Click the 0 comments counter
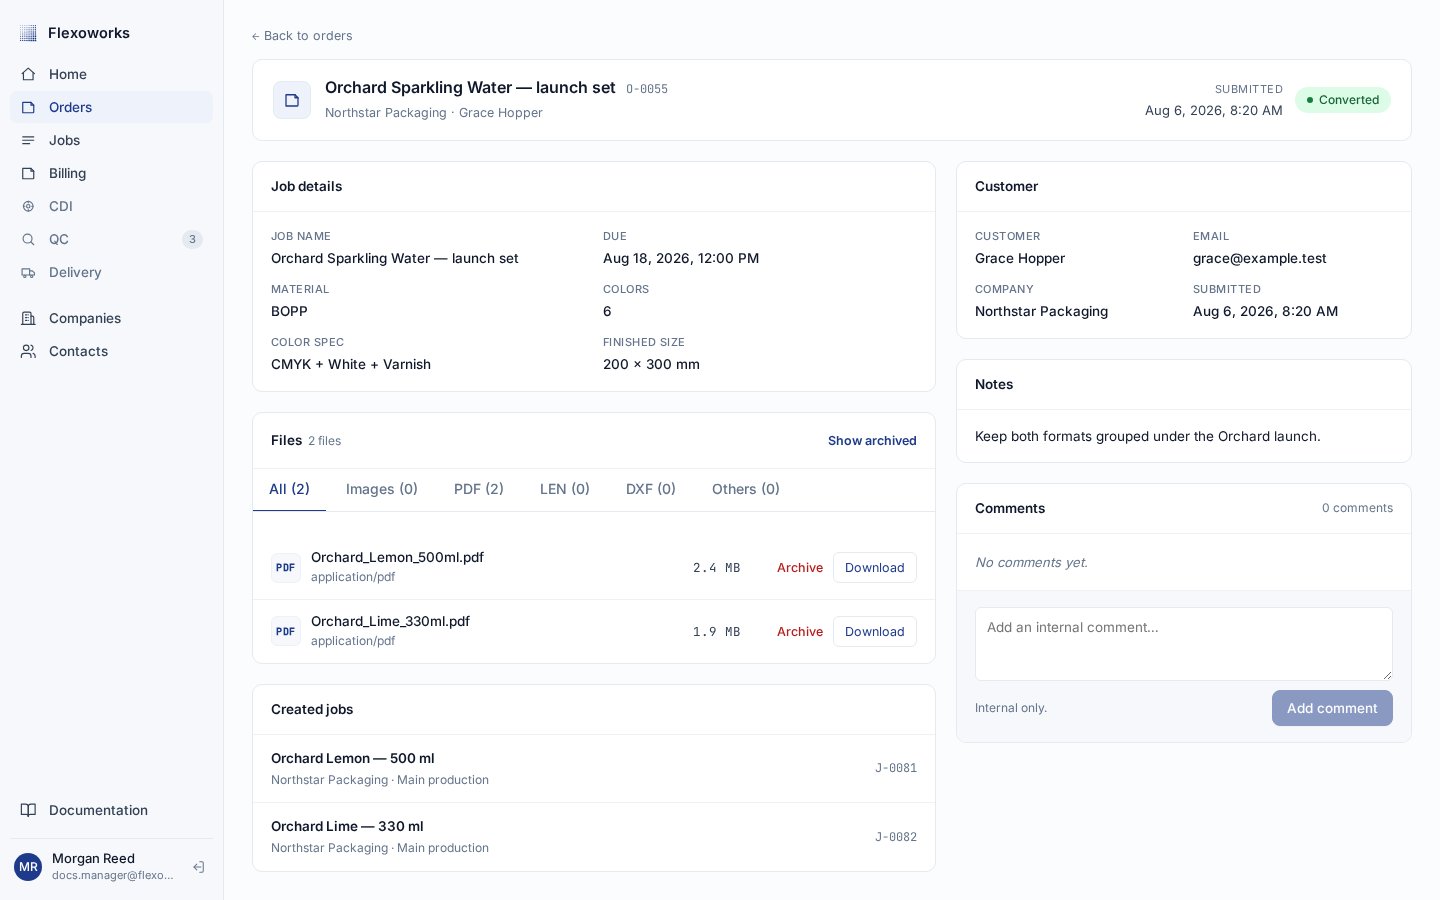Image resolution: width=1440 pixels, height=900 pixels. pyautogui.click(x=1357, y=508)
